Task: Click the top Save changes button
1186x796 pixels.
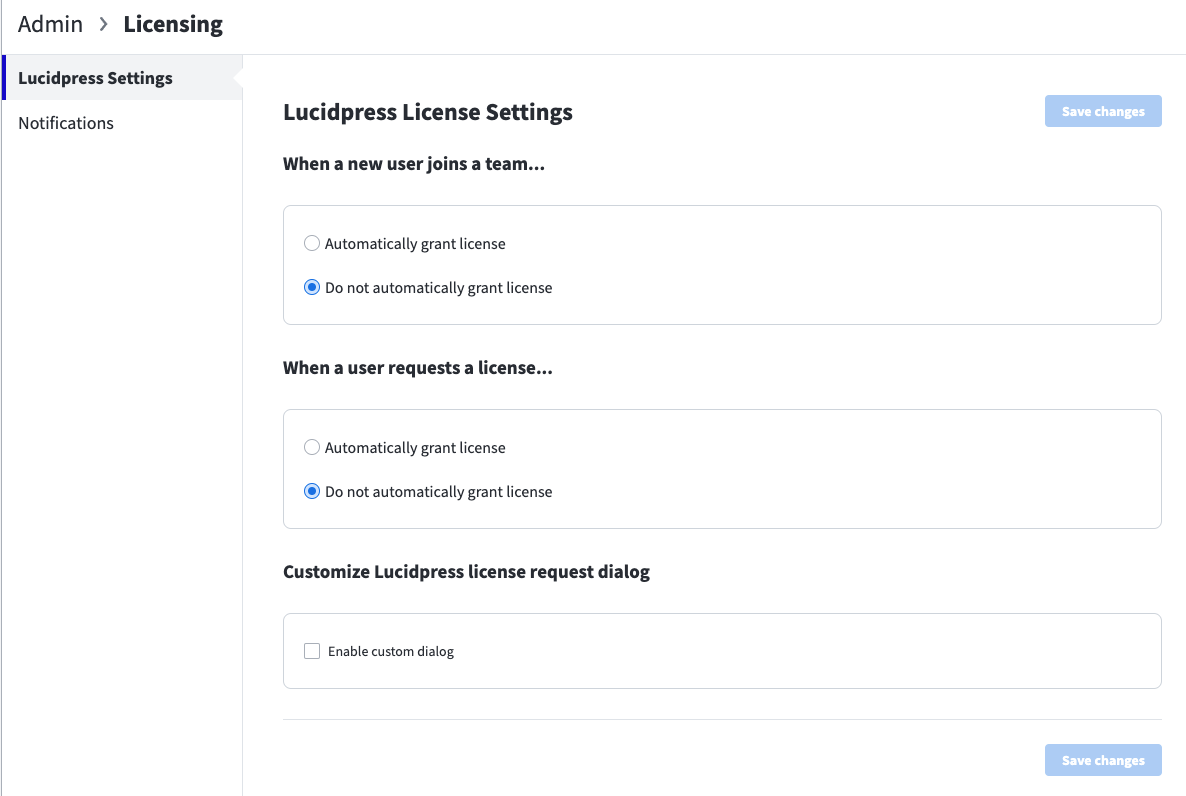Action: [1103, 111]
